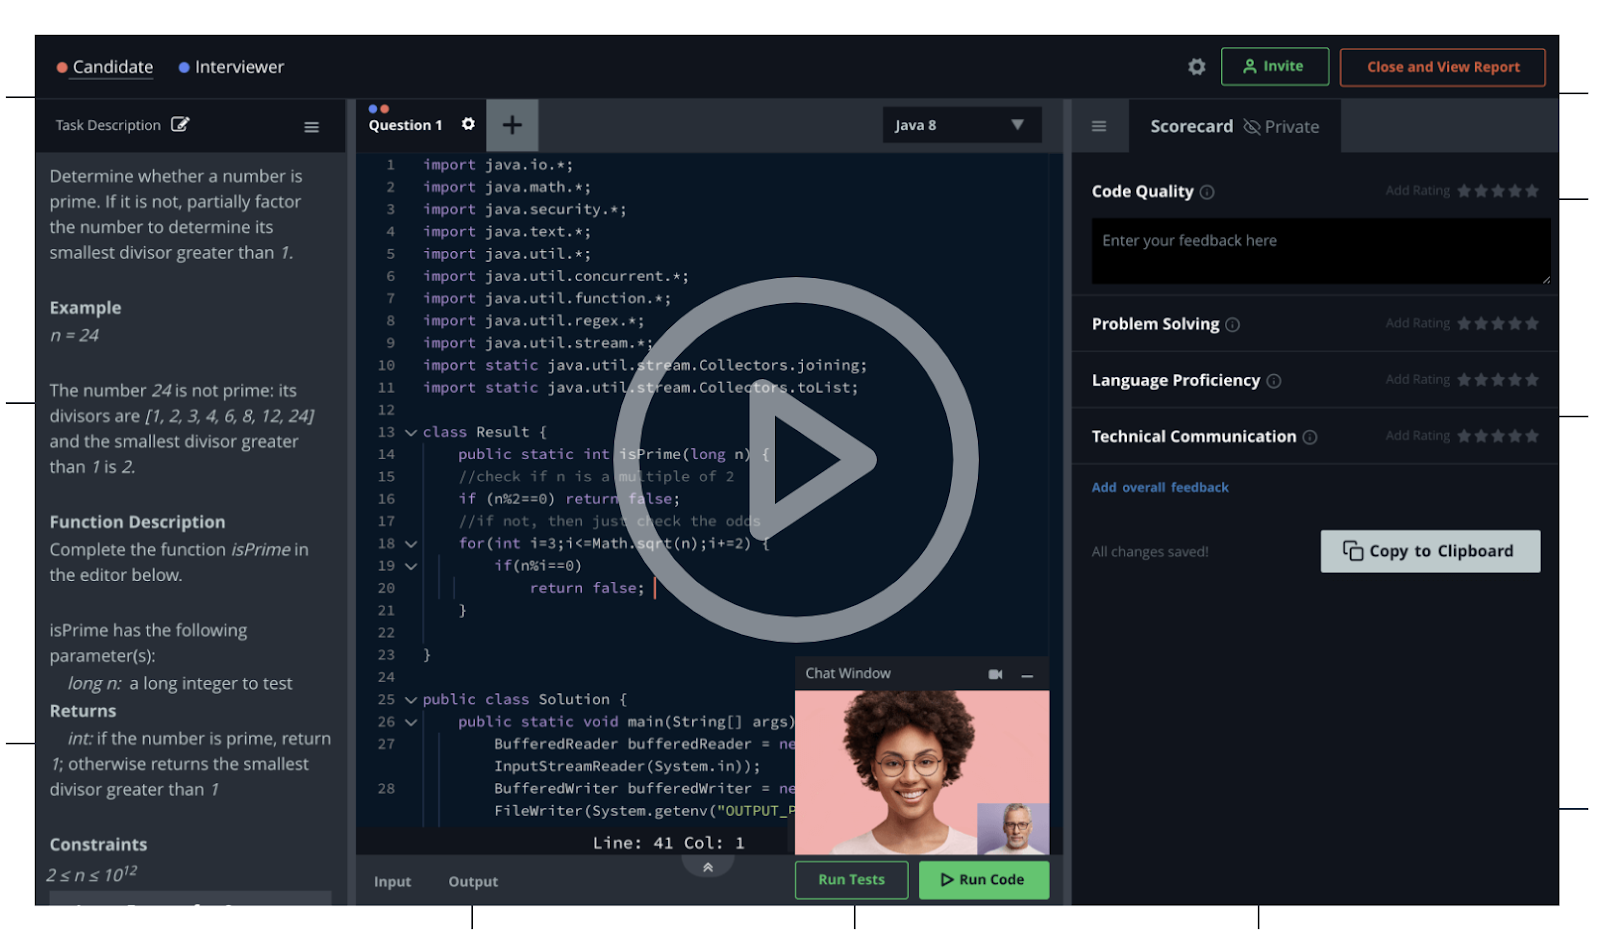Run the tests with Run Tests
The image size is (1600, 935).
pos(852,880)
